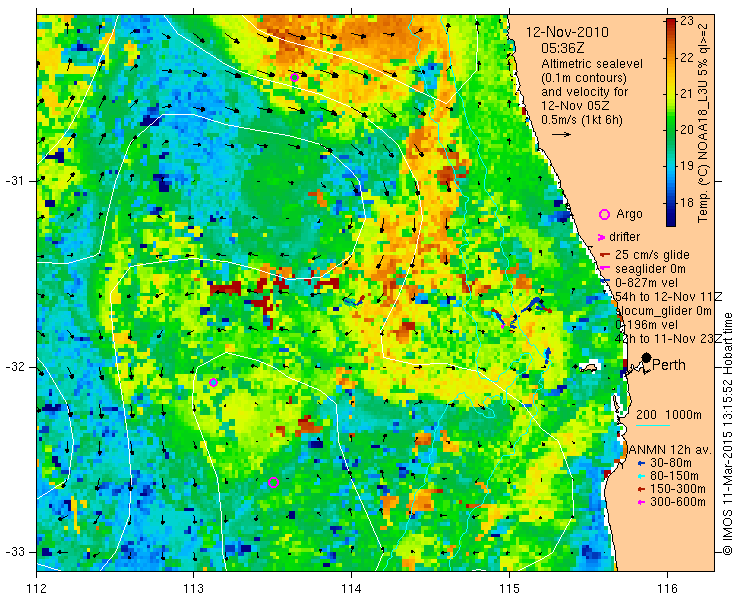Click the temperature colorbar at 23 degrees dark red
Viewport: 740px width, 600px height.
tap(671, 21)
